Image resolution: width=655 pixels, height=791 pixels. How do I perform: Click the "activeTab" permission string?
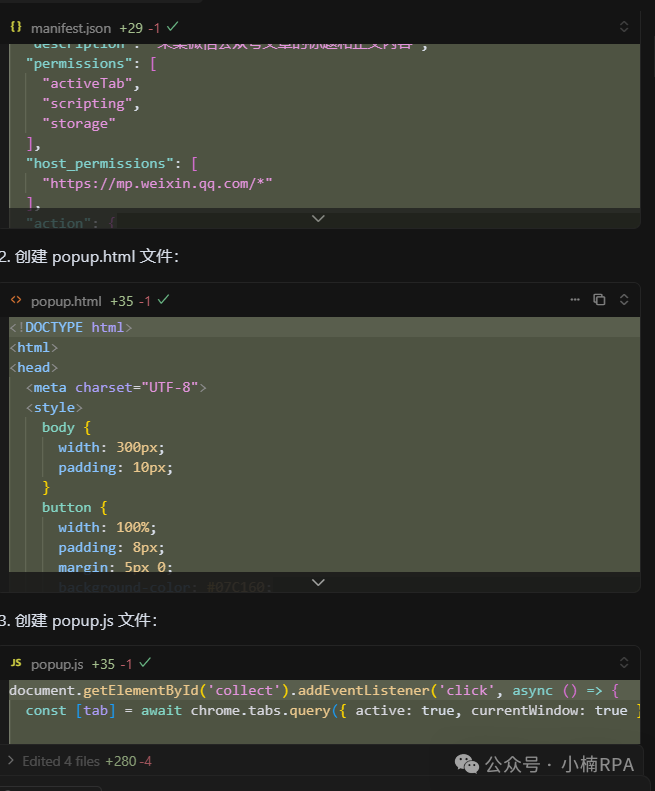click(87, 84)
